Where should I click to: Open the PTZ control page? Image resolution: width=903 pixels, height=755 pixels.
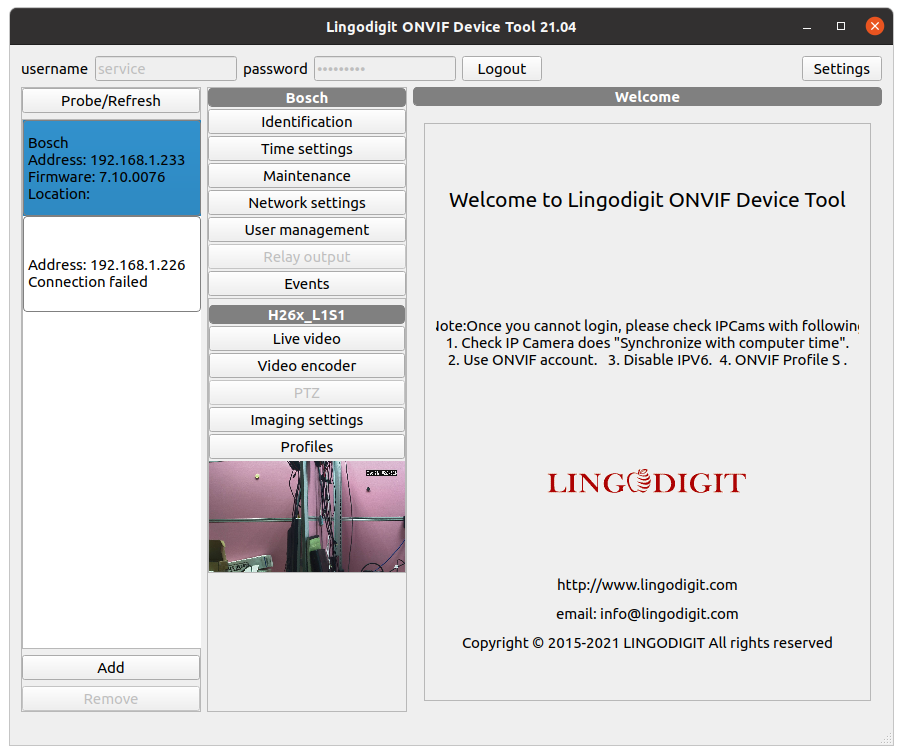[307, 393]
